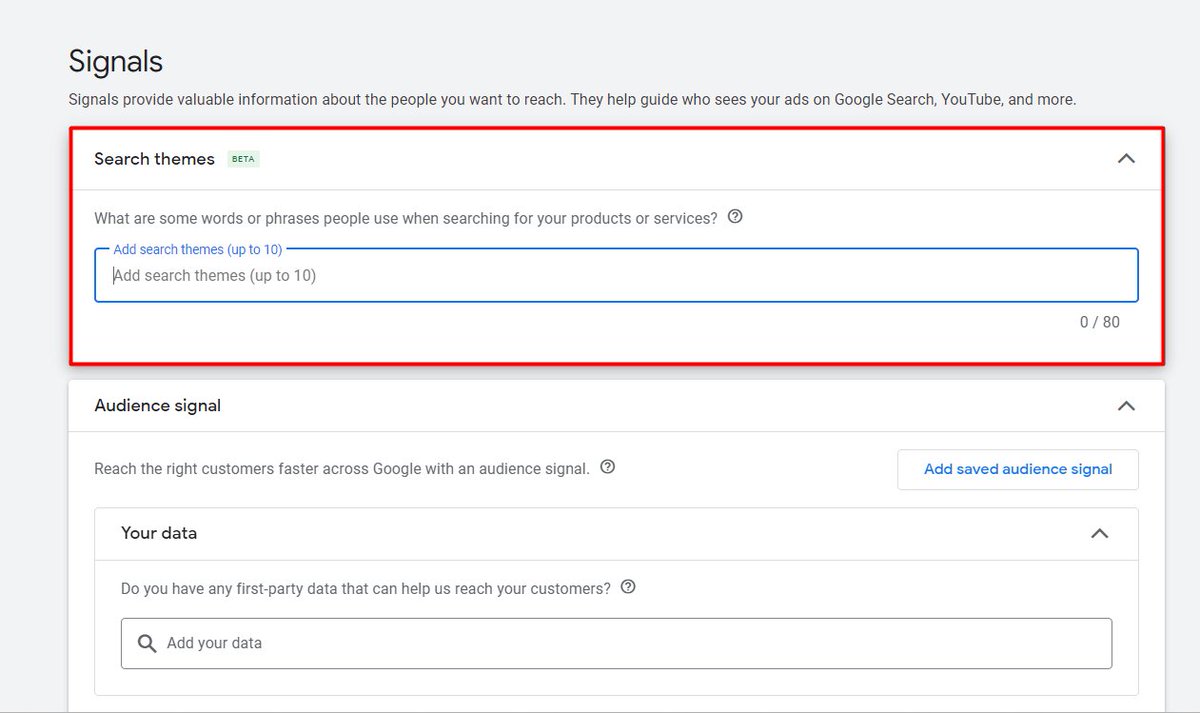Open help icon next to audience signal description
This screenshot has width=1200, height=713.
point(607,467)
